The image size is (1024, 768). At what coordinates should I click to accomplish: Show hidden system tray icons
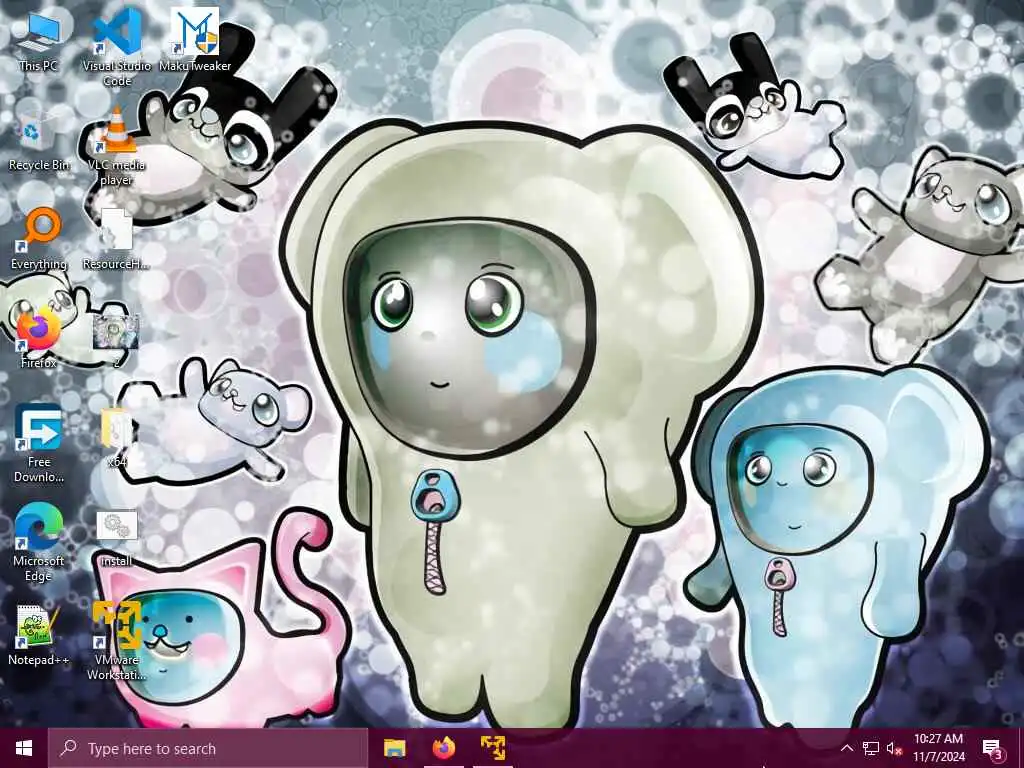[x=846, y=748]
